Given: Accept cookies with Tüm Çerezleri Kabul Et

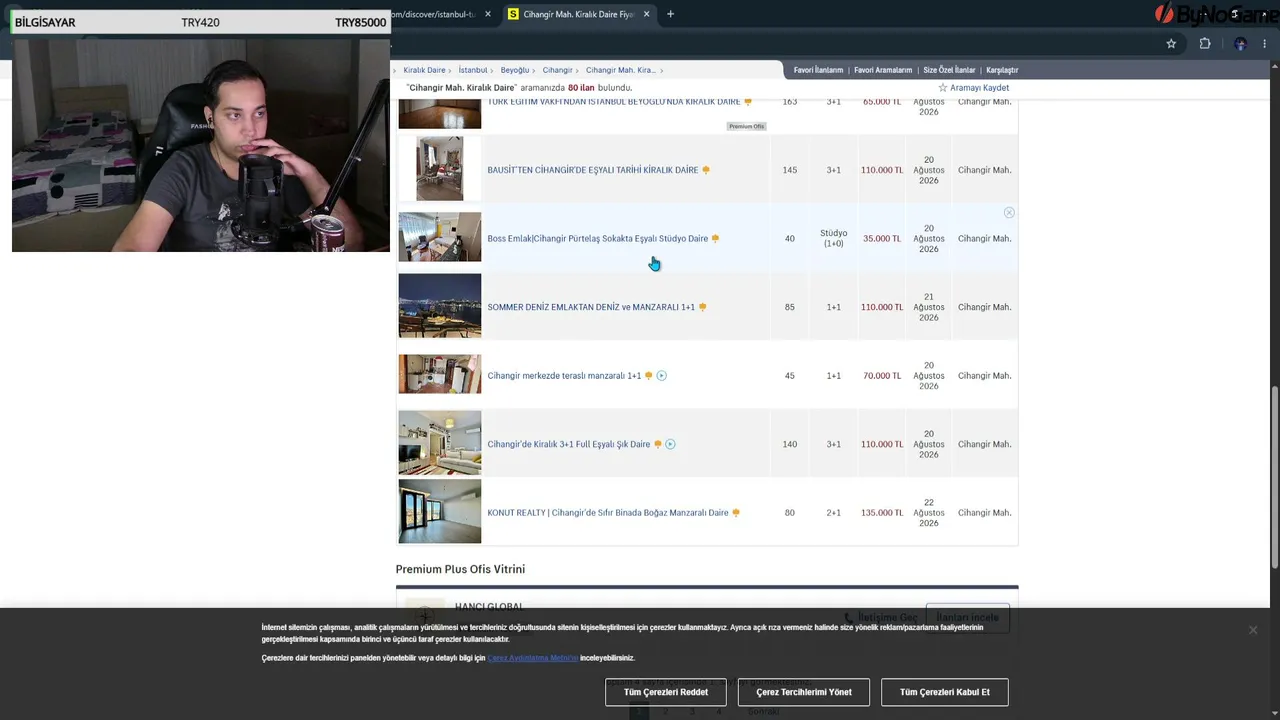Looking at the screenshot, I should click(x=945, y=692).
